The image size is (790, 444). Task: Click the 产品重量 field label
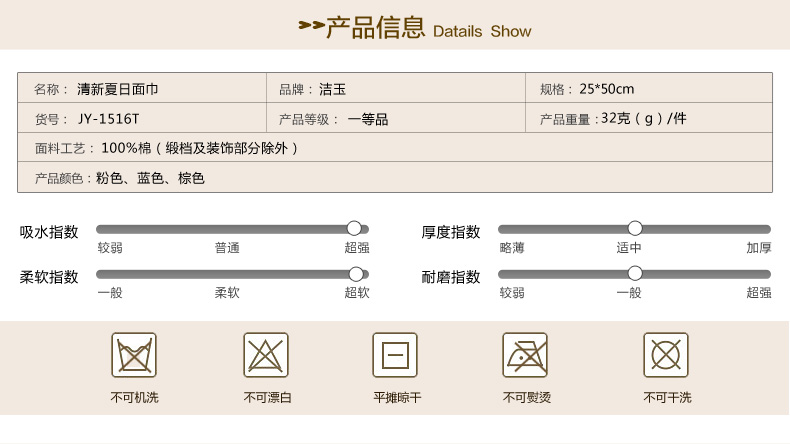pos(569,119)
